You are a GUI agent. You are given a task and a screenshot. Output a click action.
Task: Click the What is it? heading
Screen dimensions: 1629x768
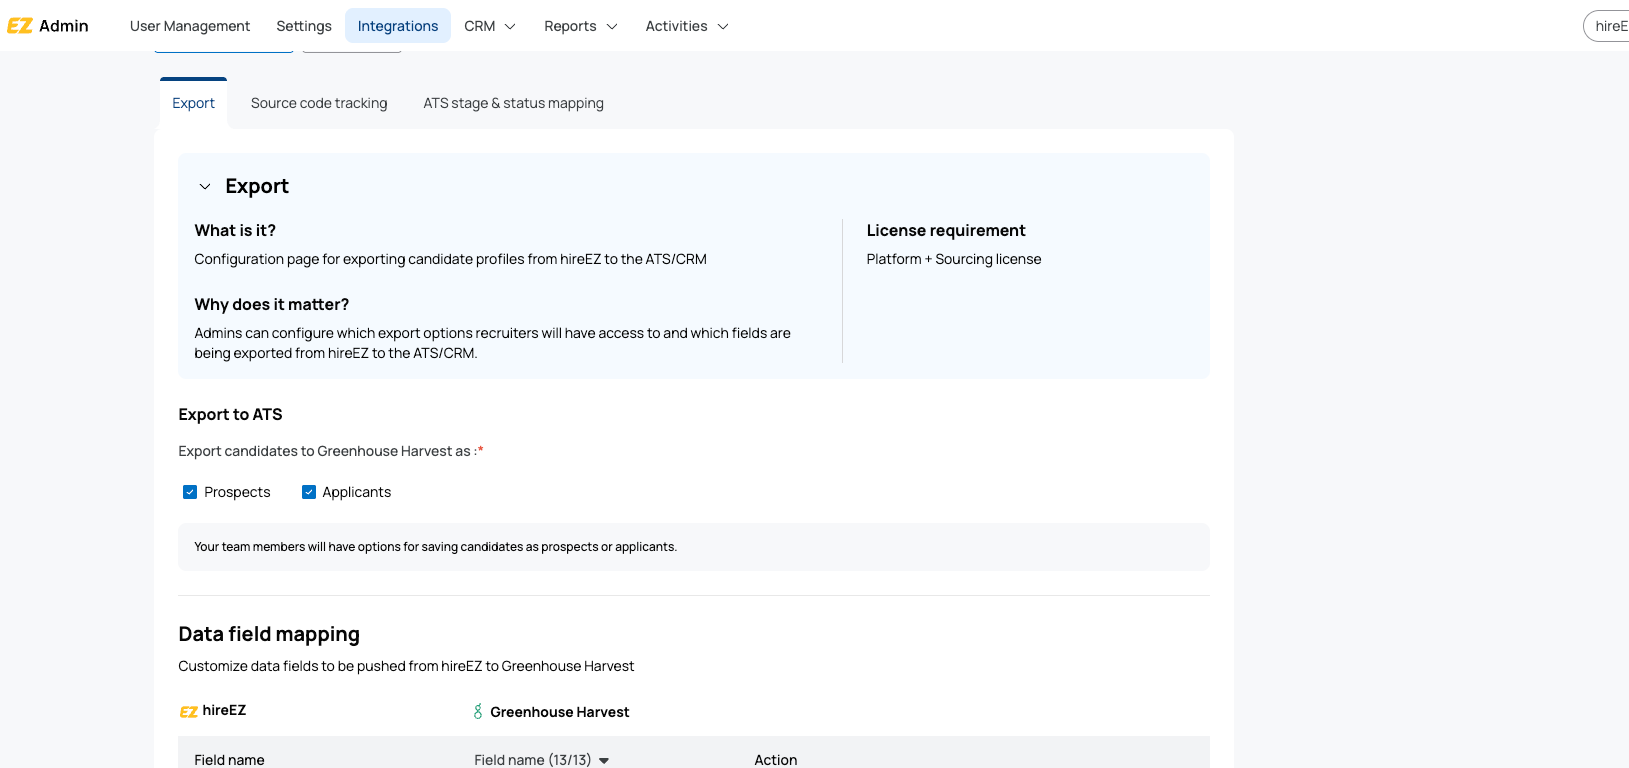pyautogui.click(x=235, y=230)
